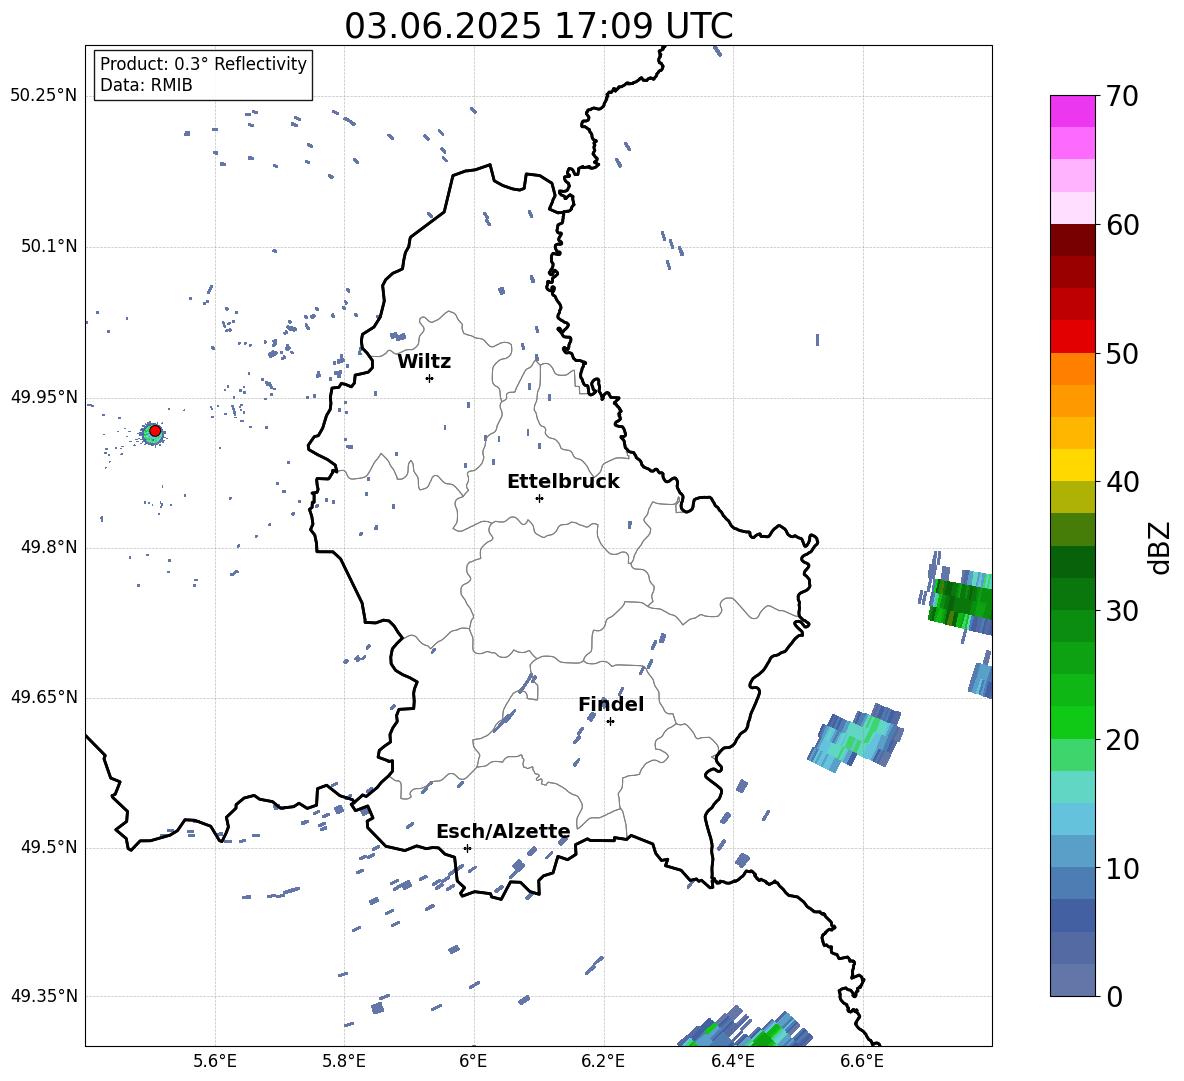Click the Product: 0.3° Reflectivity text

pyautogui.click(x=203, y=64)
